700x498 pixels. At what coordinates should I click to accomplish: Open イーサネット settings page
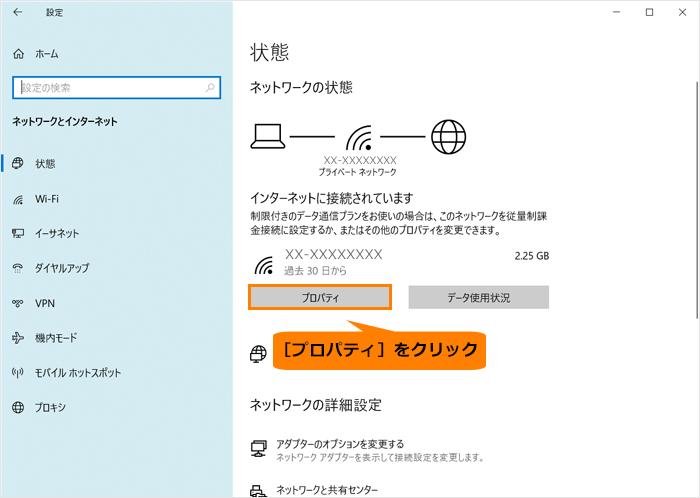(x=57, y=233)
